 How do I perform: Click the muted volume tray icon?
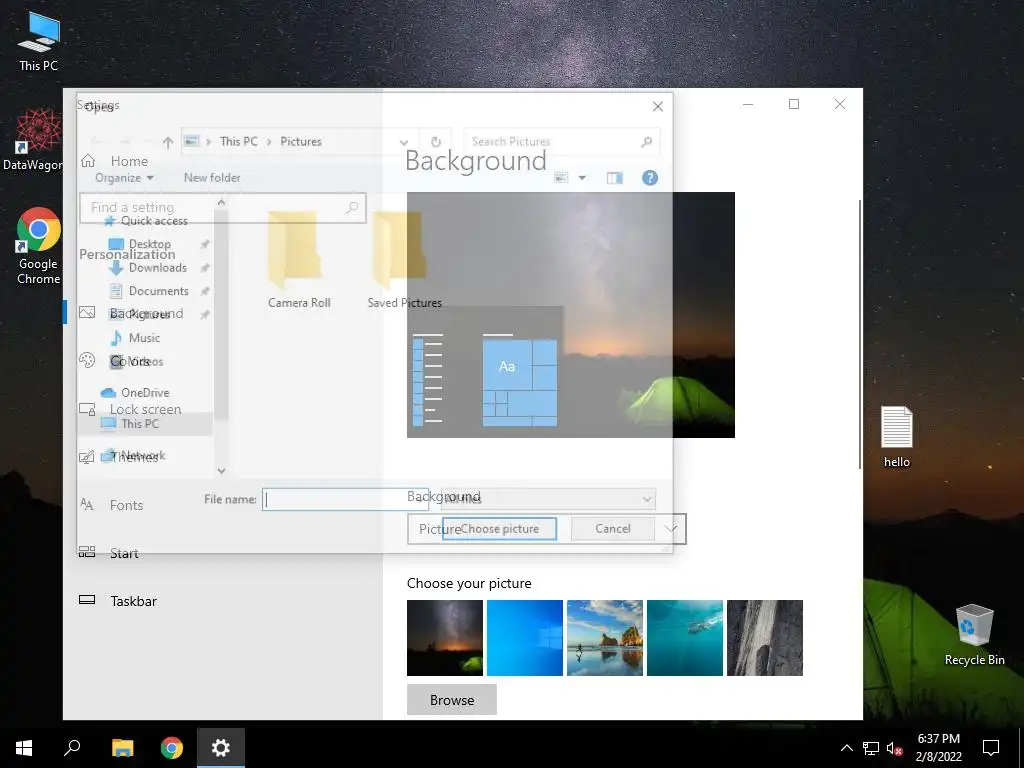tap(895, 748)
